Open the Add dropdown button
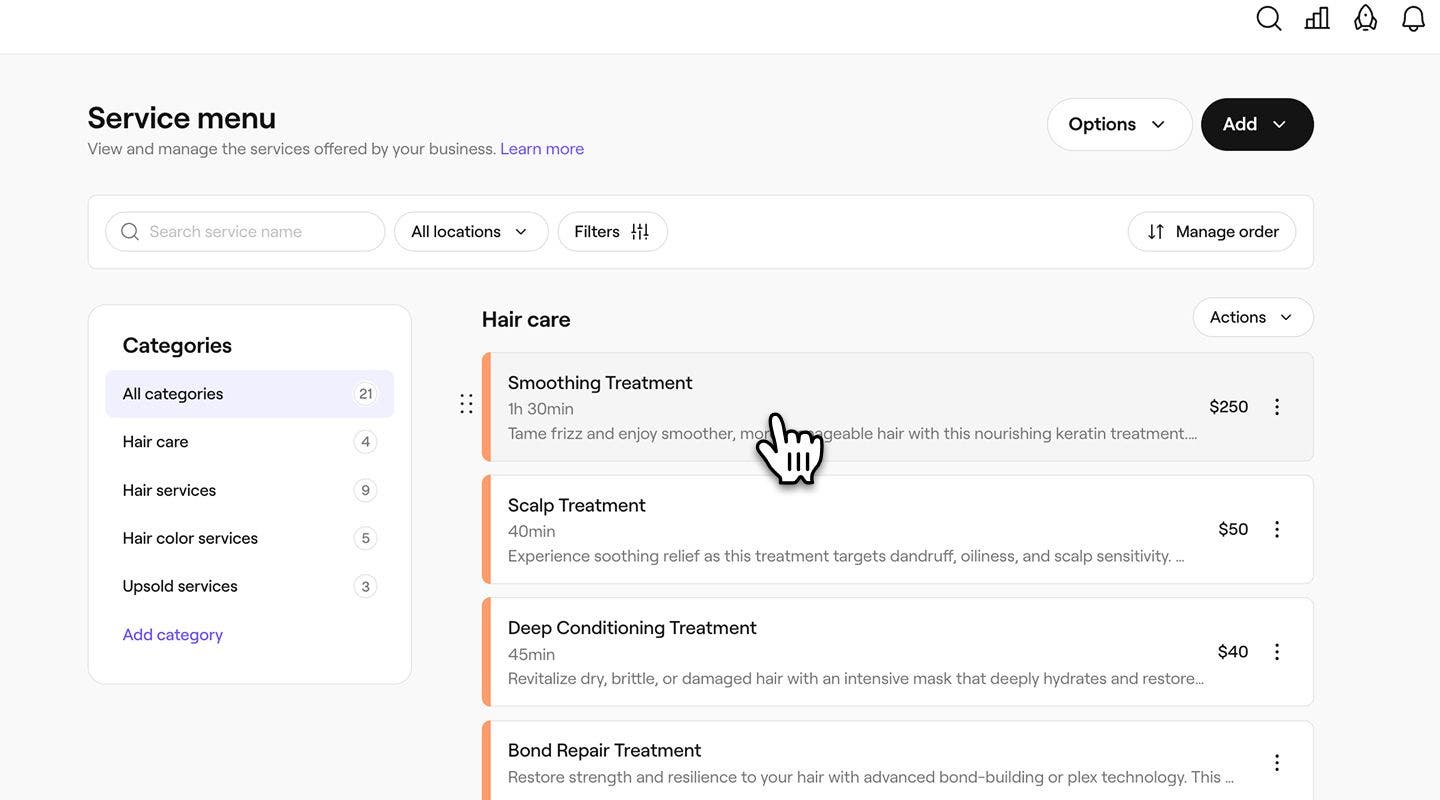This screenshot has height=800, width=1440. [x=1256, y=124]
